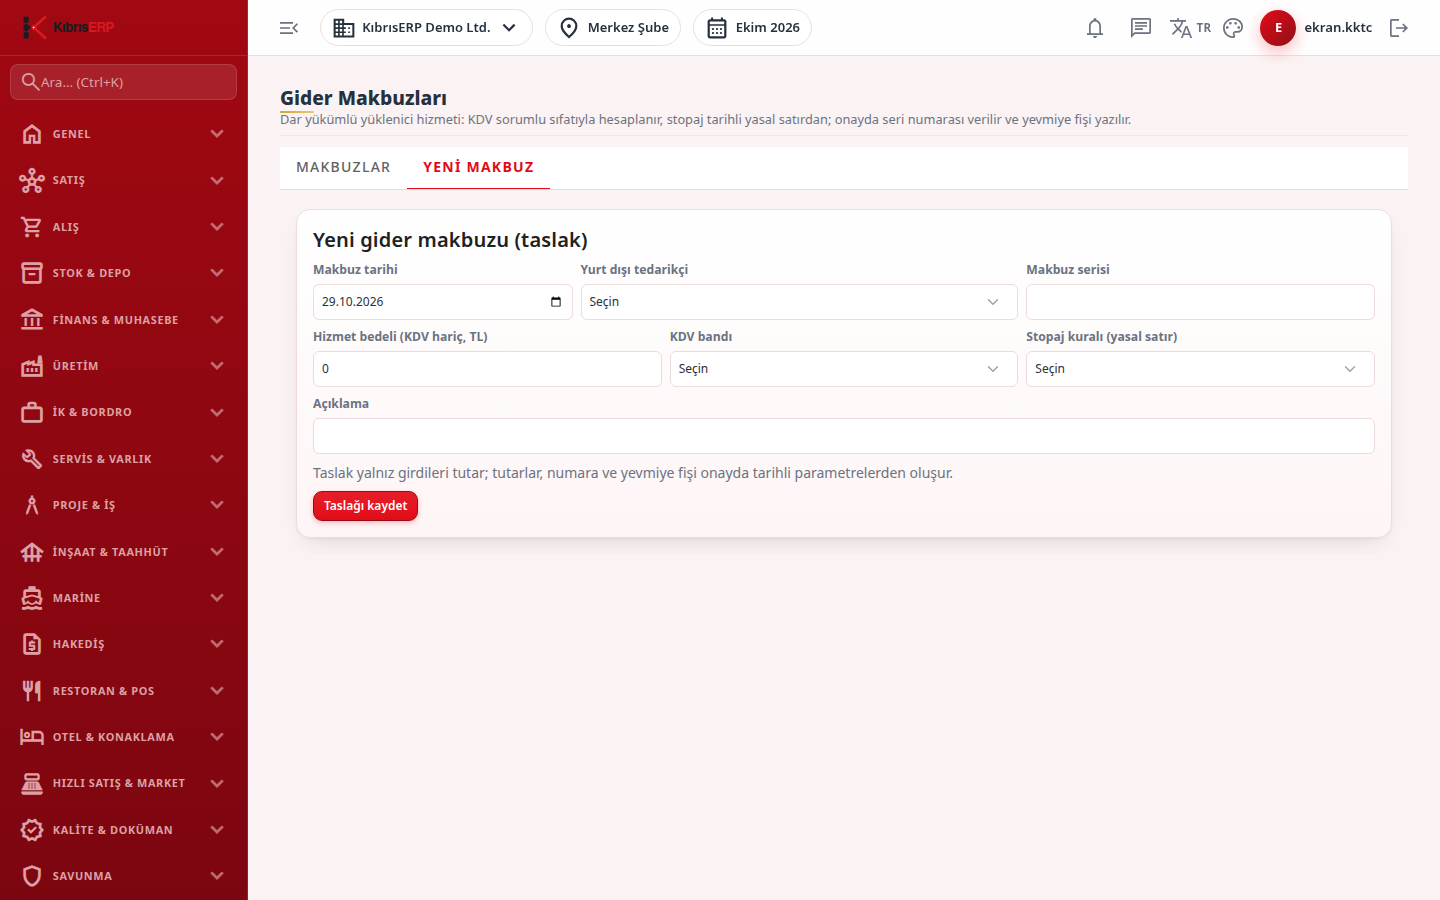Click the ALIŞ shopping cart icon
The height and width of the screenshot is (900, 1440).
[x=32, y=227]
